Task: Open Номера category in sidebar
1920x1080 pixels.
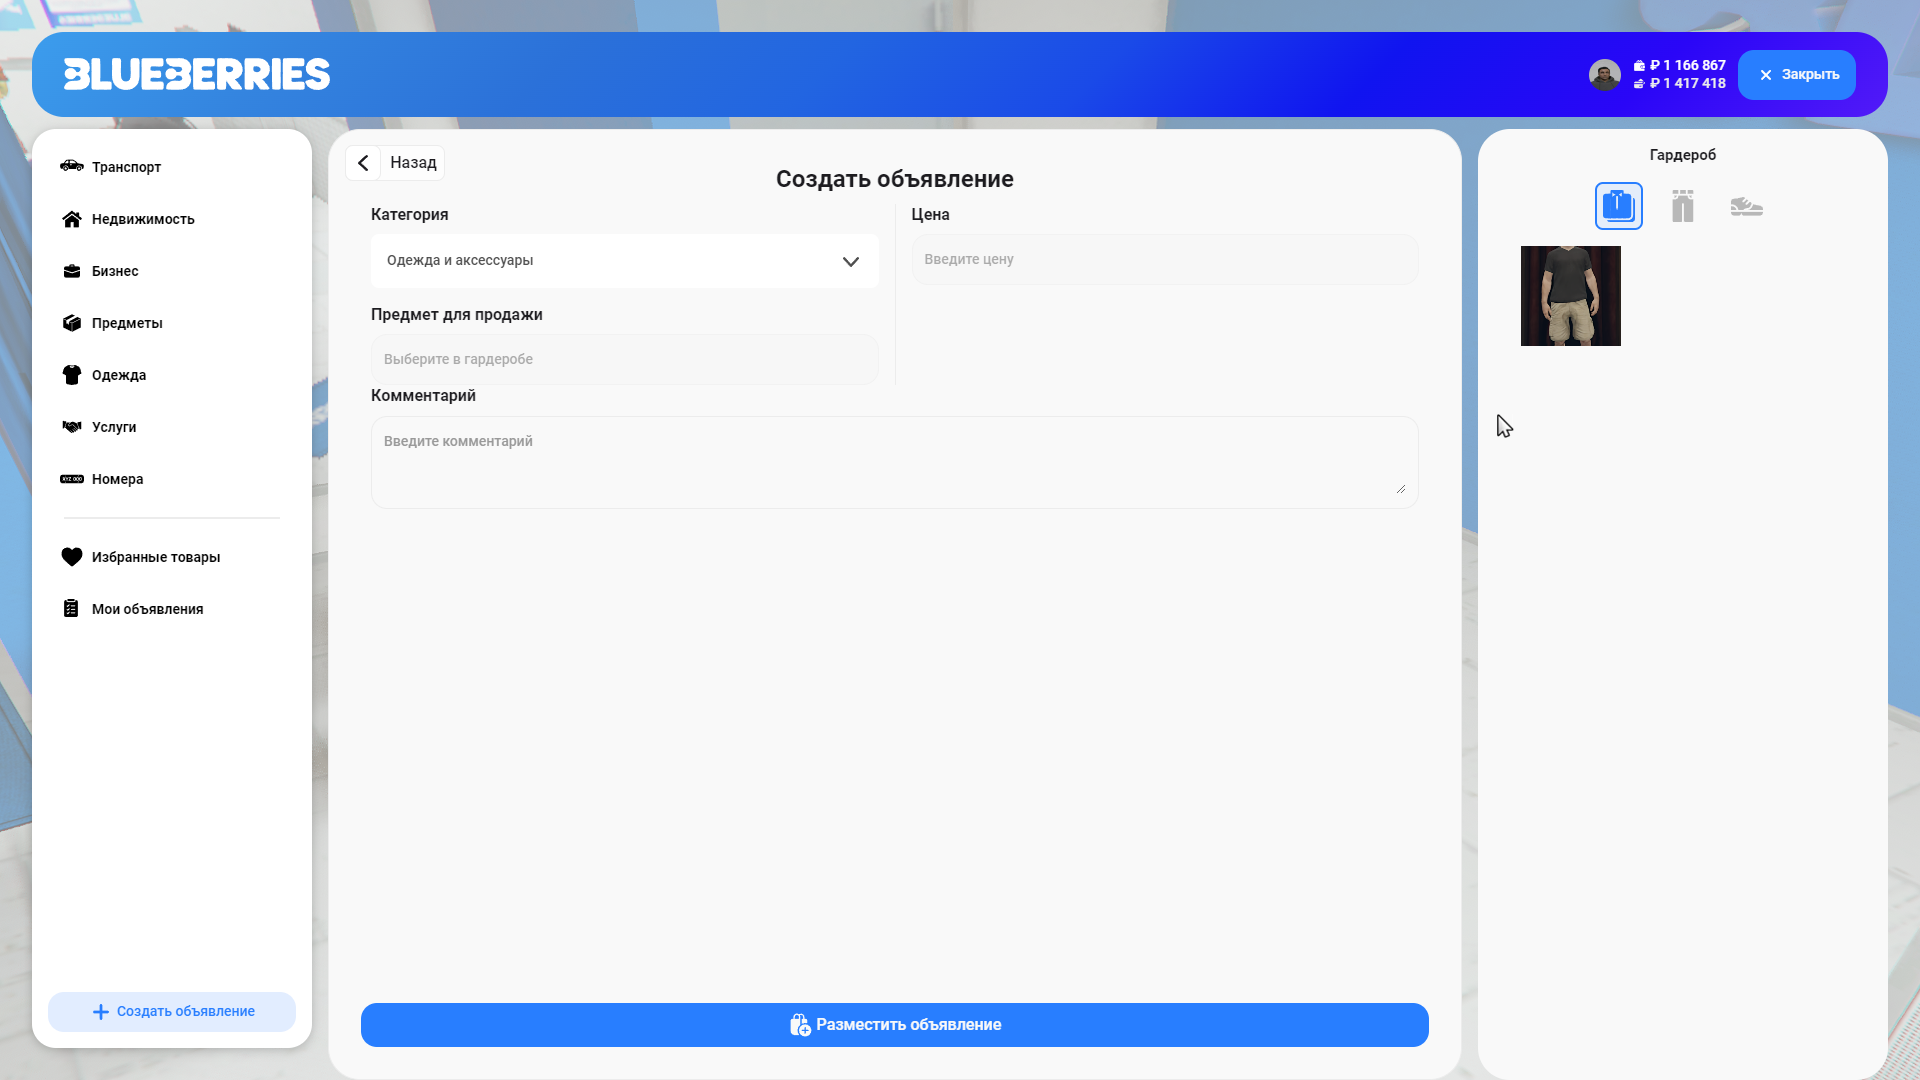Action: [x=117, y=479]
